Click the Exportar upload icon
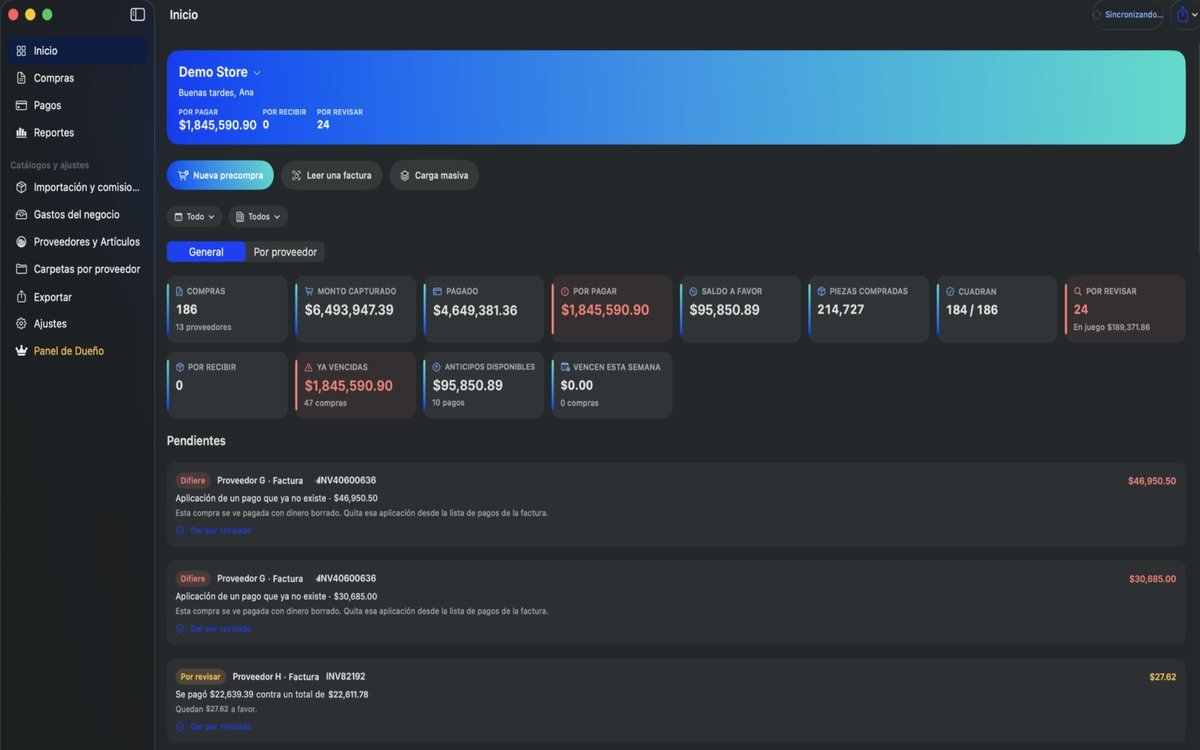 [x=21, y=297]
